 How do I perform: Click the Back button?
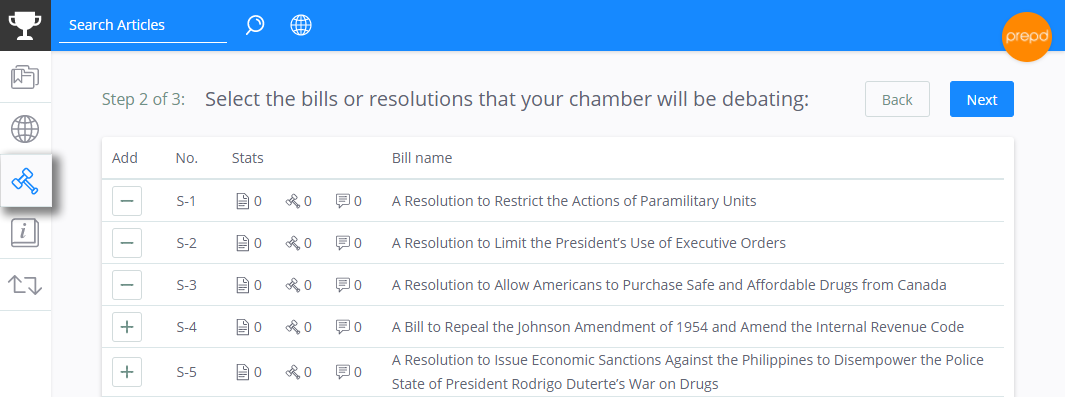pos(897,100)
